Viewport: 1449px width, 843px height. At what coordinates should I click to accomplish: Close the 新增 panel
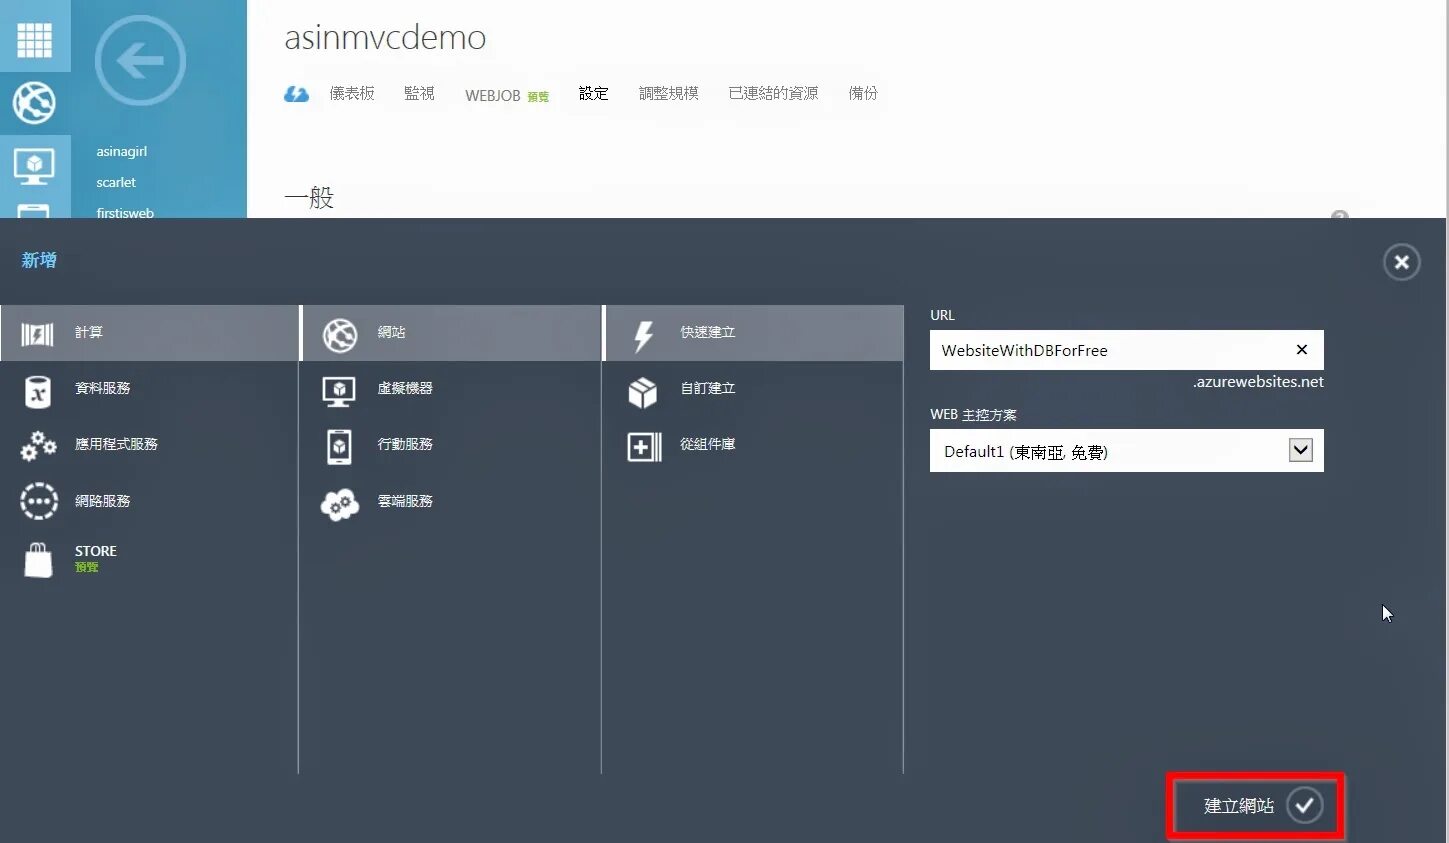tap(1402, 262)
